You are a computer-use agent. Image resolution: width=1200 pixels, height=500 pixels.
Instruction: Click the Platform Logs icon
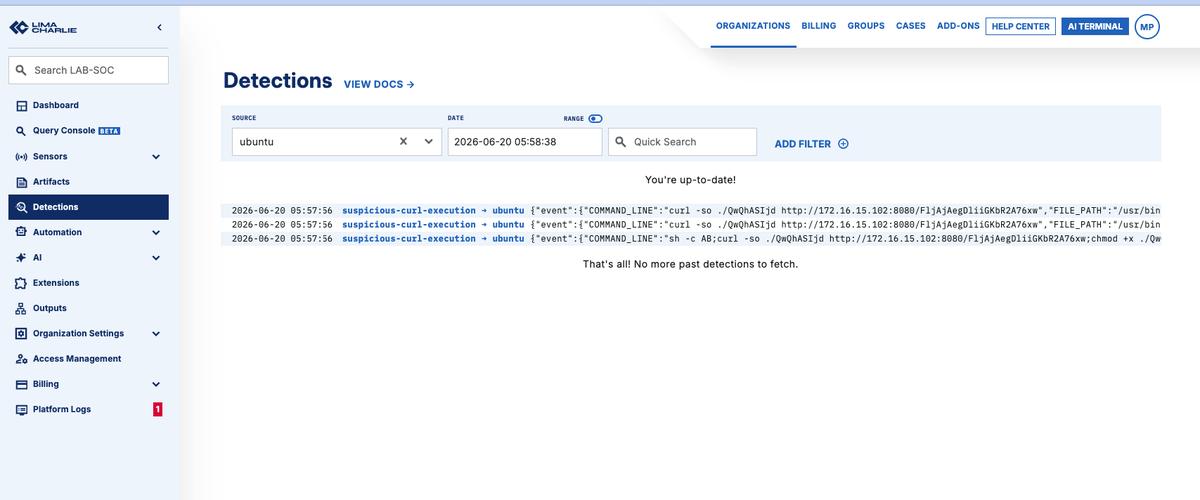point(21,409)
